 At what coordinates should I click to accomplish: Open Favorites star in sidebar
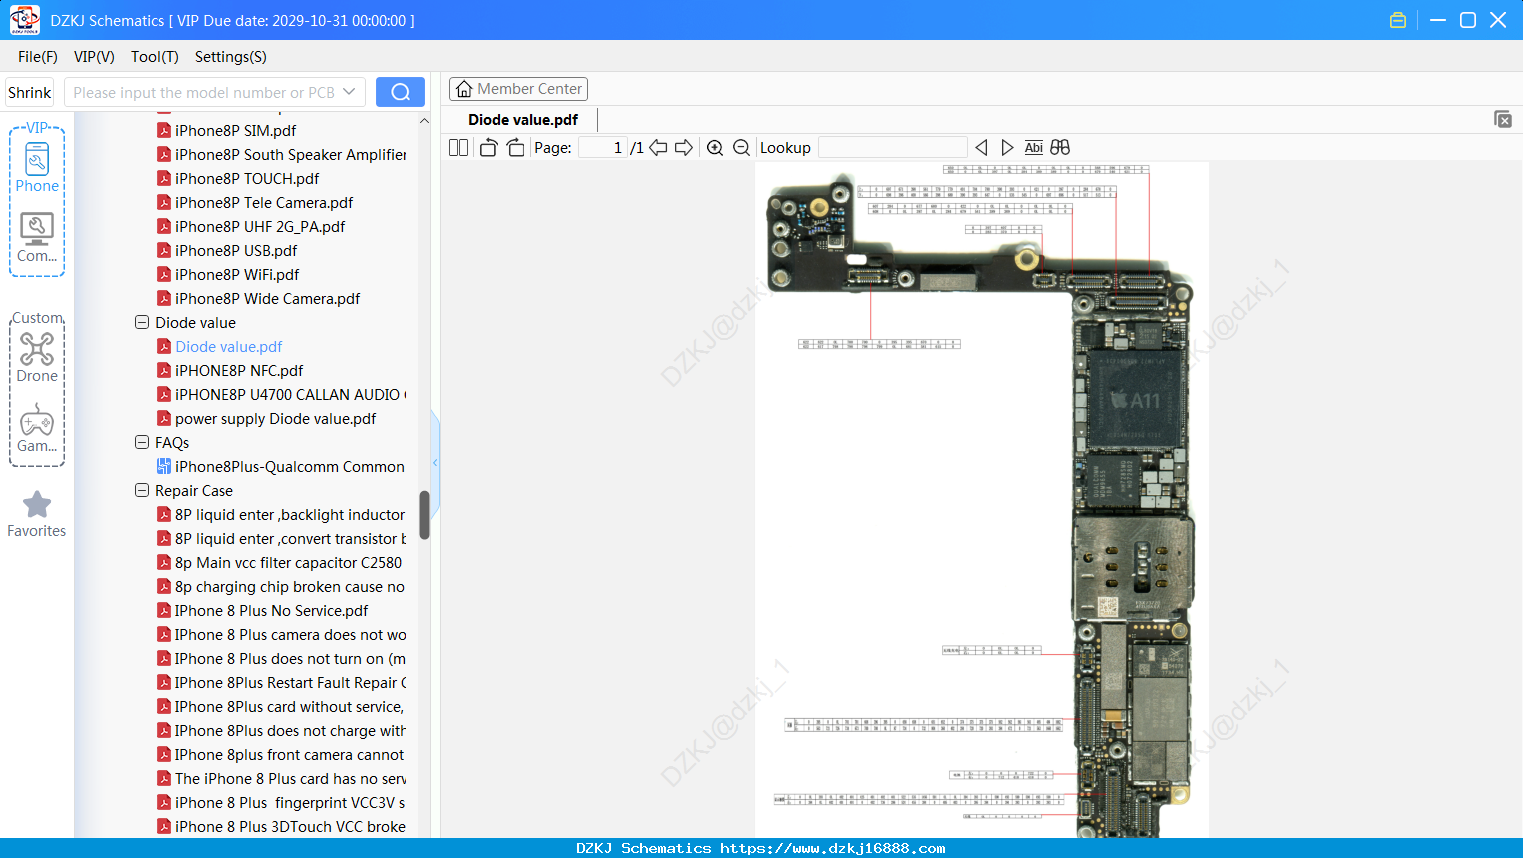[x=37, y=514]
